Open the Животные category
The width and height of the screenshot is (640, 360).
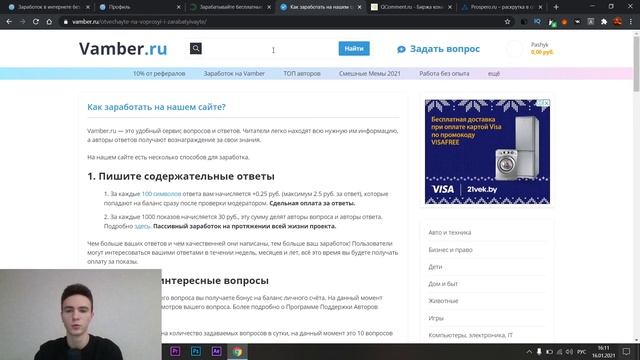coord(443,301)
